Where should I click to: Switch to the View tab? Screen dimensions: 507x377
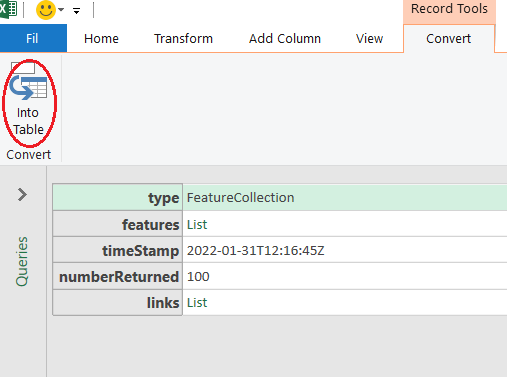pyautogui.click(x=369, y=39)
